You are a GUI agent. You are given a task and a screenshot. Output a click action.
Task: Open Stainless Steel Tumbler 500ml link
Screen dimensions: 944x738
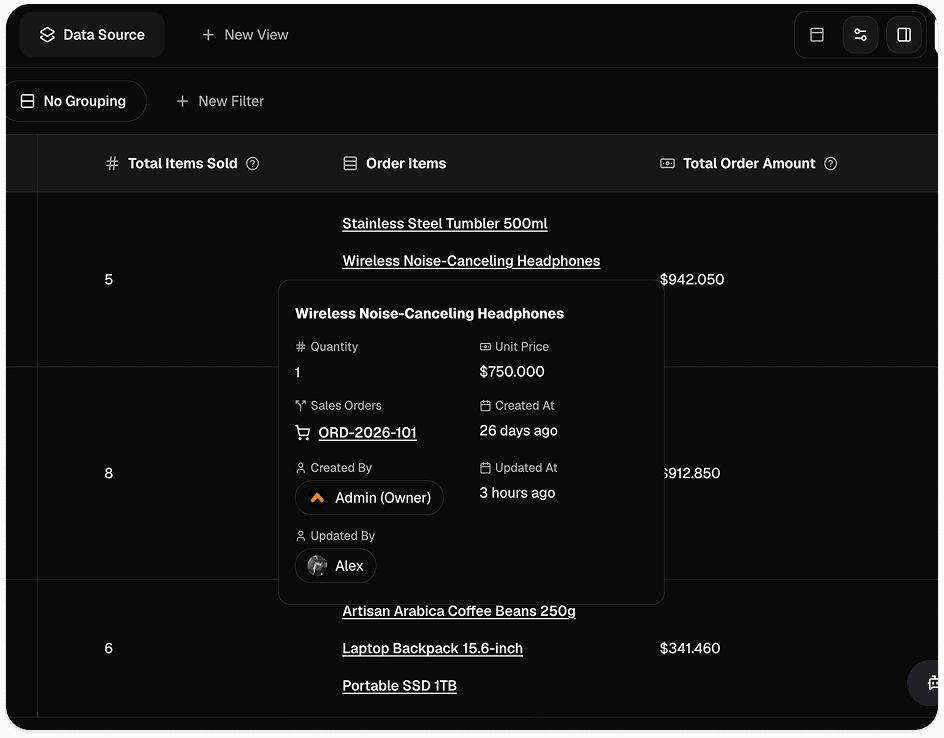tap(445, 224)
